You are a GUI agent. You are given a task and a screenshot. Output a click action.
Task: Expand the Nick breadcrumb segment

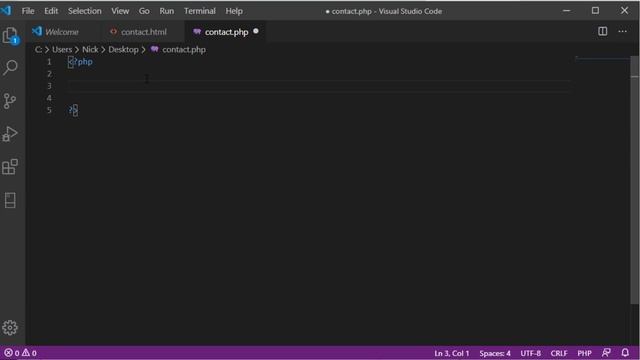coord(90,49)
